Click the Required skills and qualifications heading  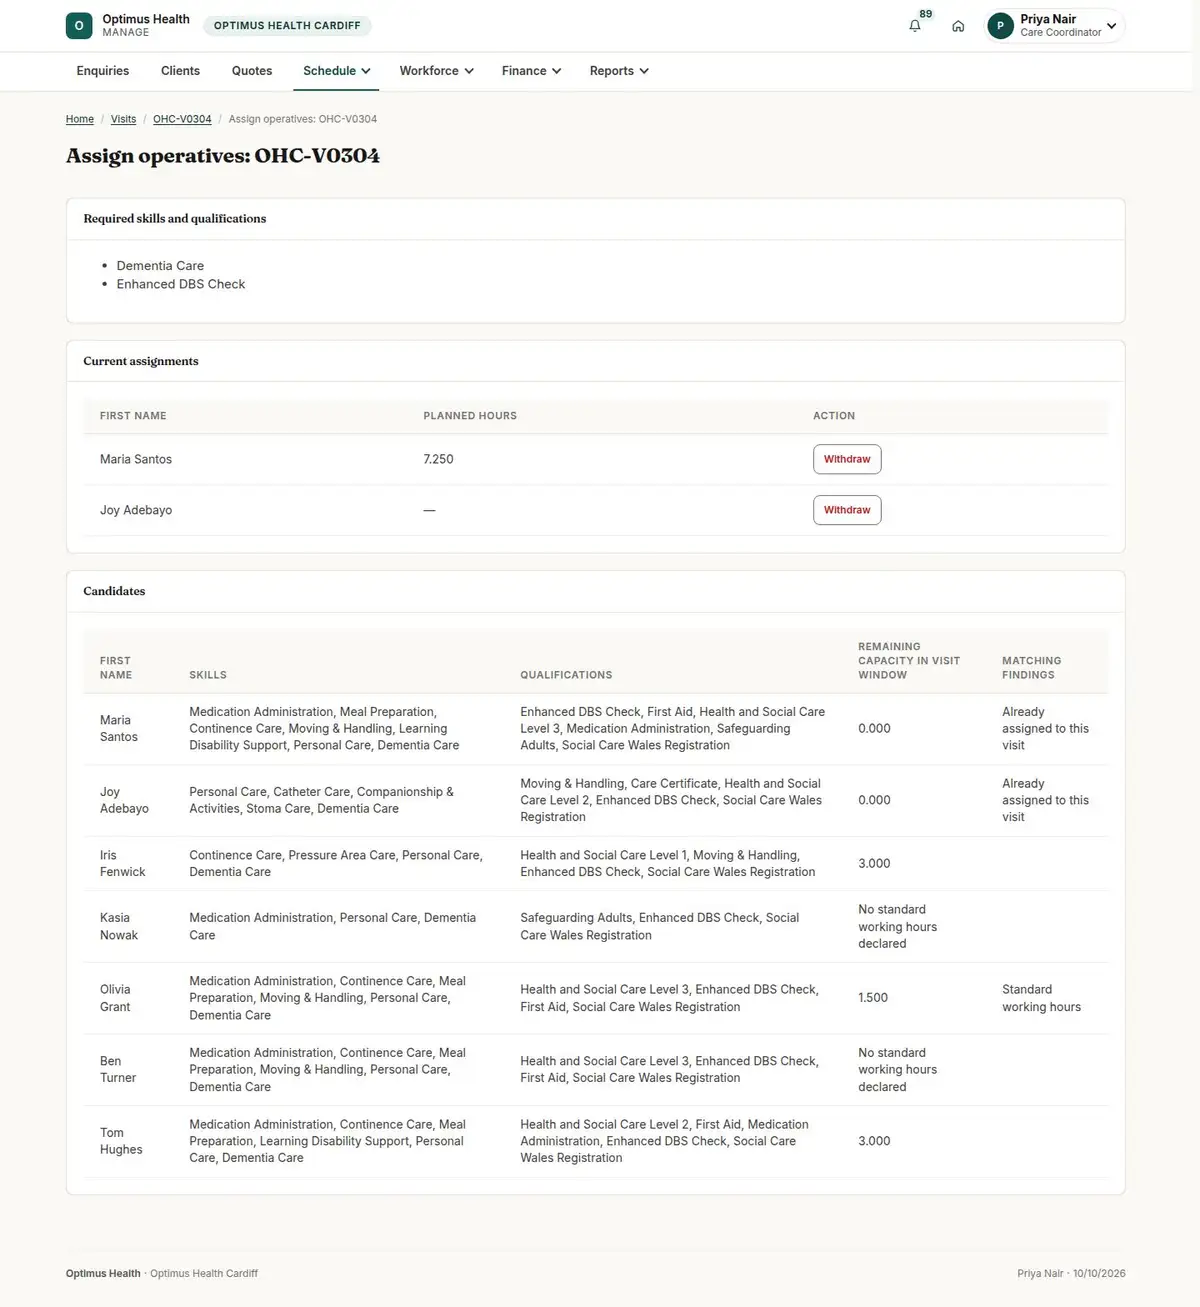175,218
